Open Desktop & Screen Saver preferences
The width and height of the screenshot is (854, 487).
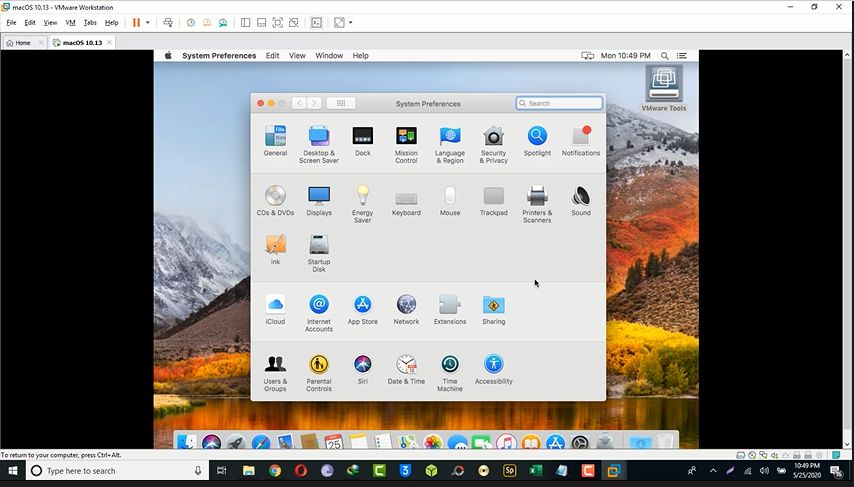point(319,144)
